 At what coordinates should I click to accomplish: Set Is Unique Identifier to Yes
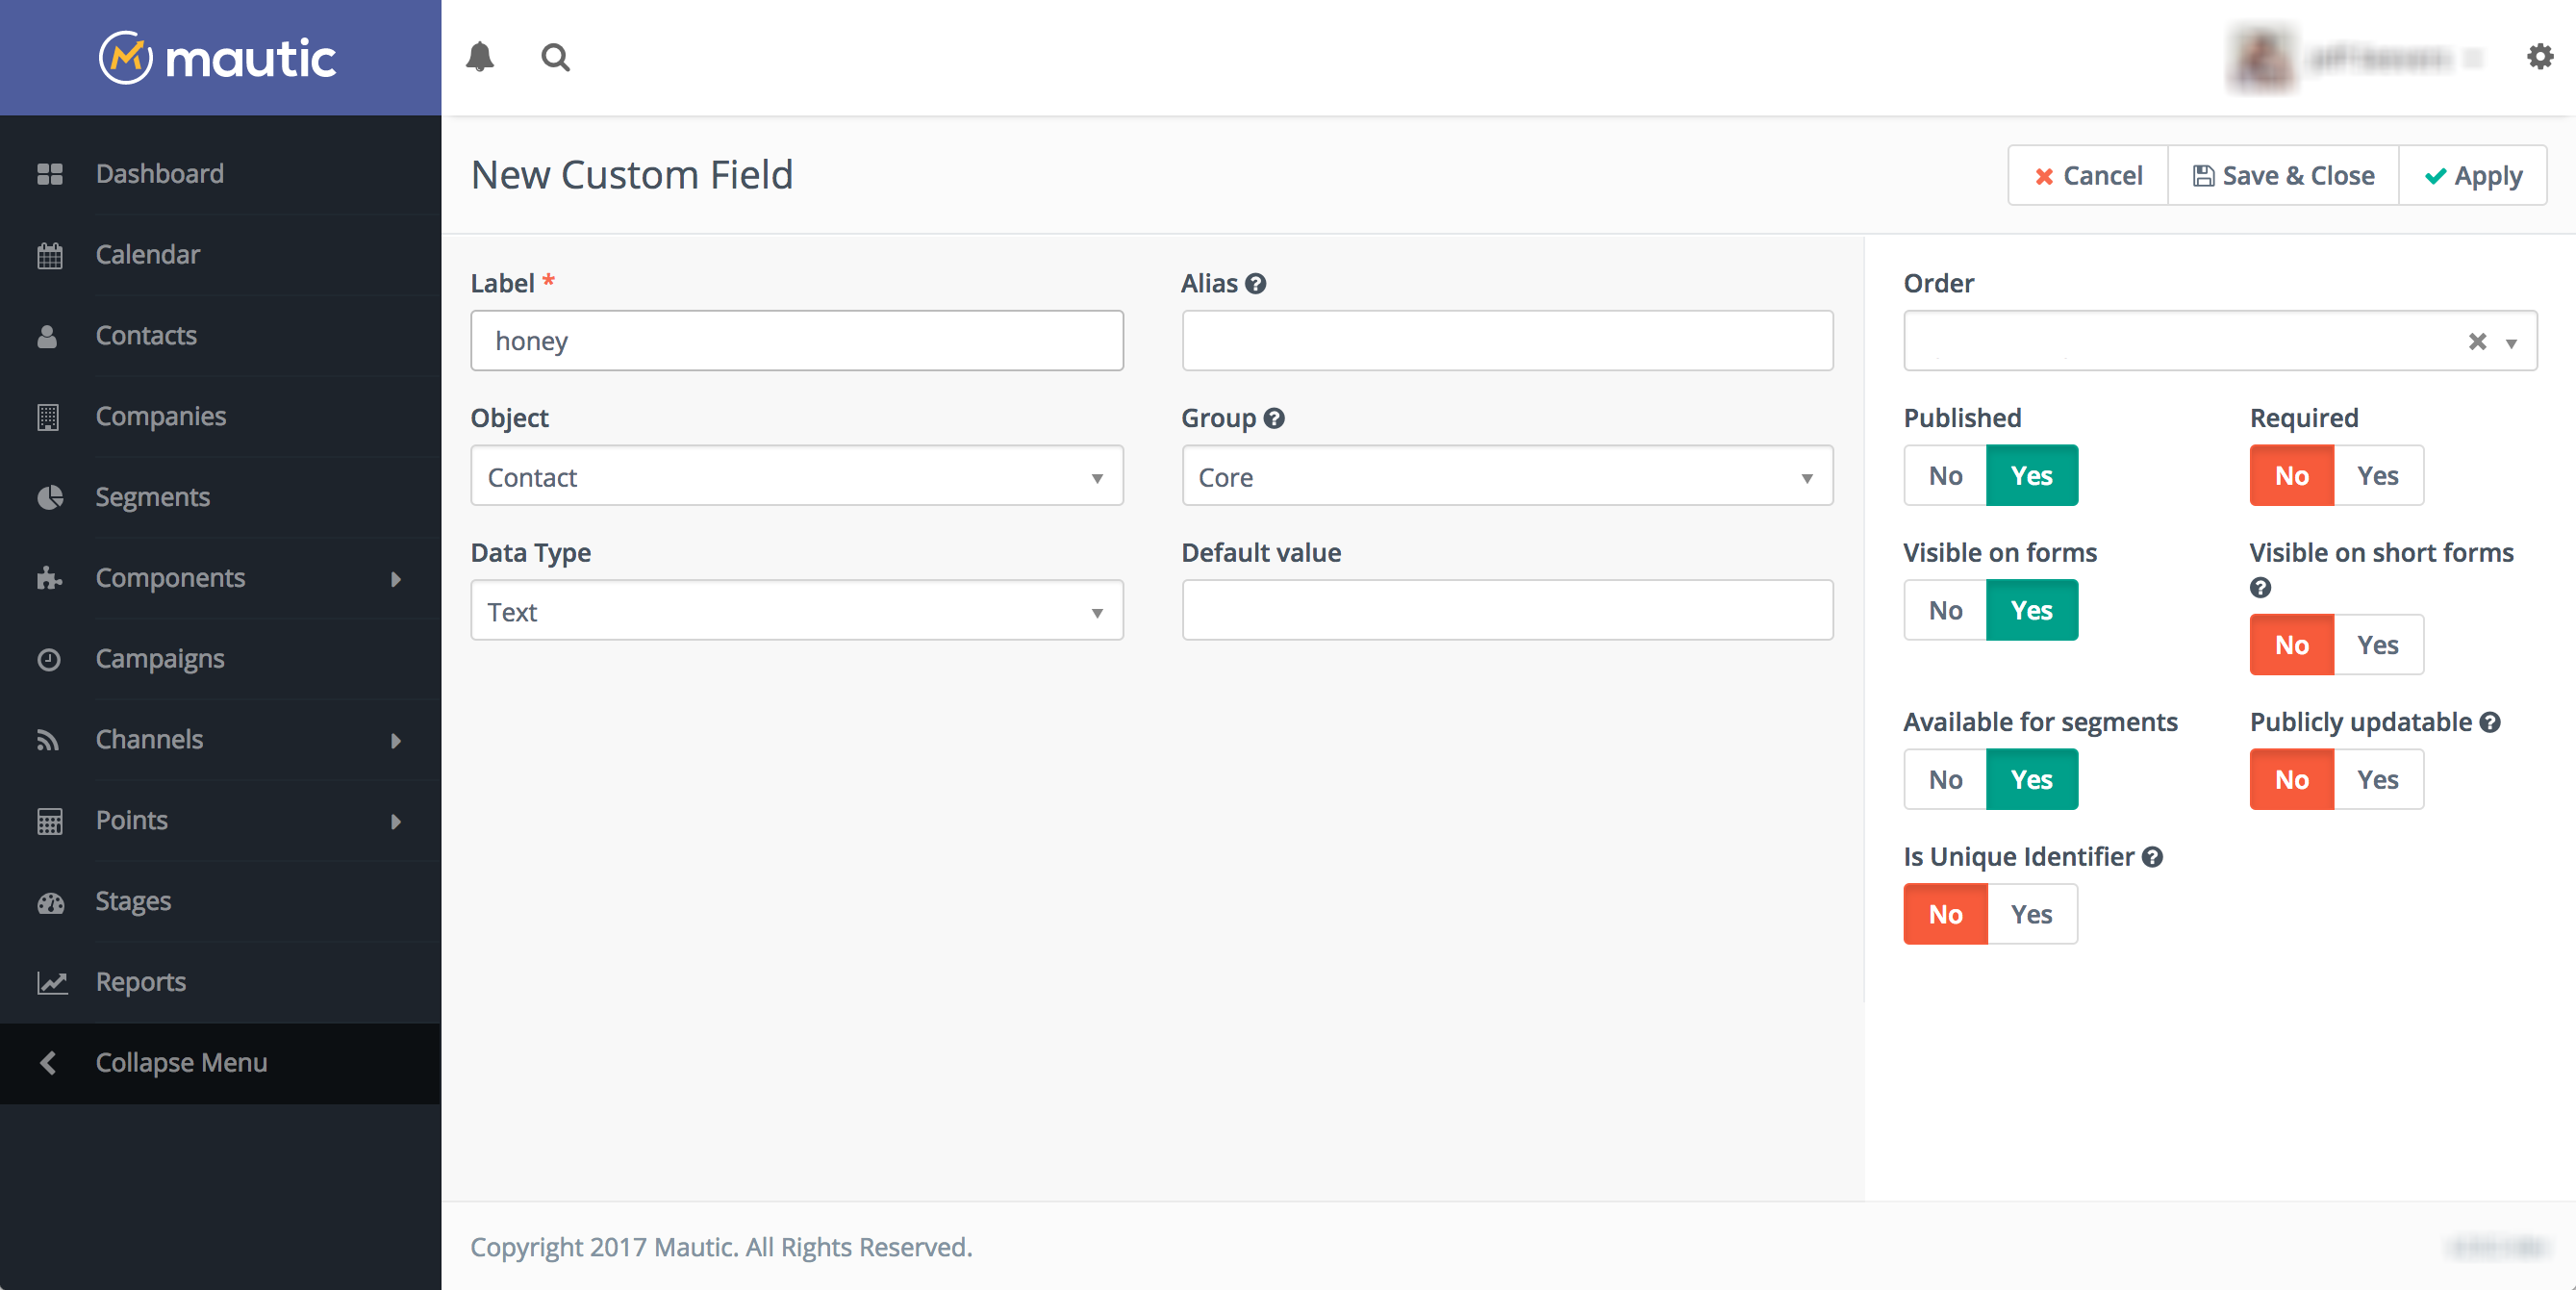[2031, 914]
